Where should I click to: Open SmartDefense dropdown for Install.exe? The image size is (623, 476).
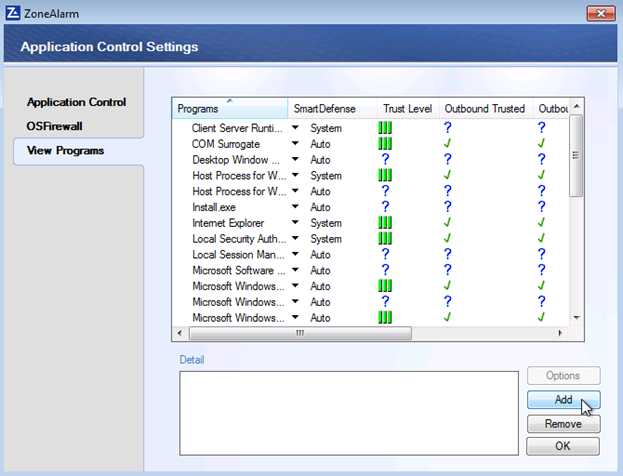[295, 207]
